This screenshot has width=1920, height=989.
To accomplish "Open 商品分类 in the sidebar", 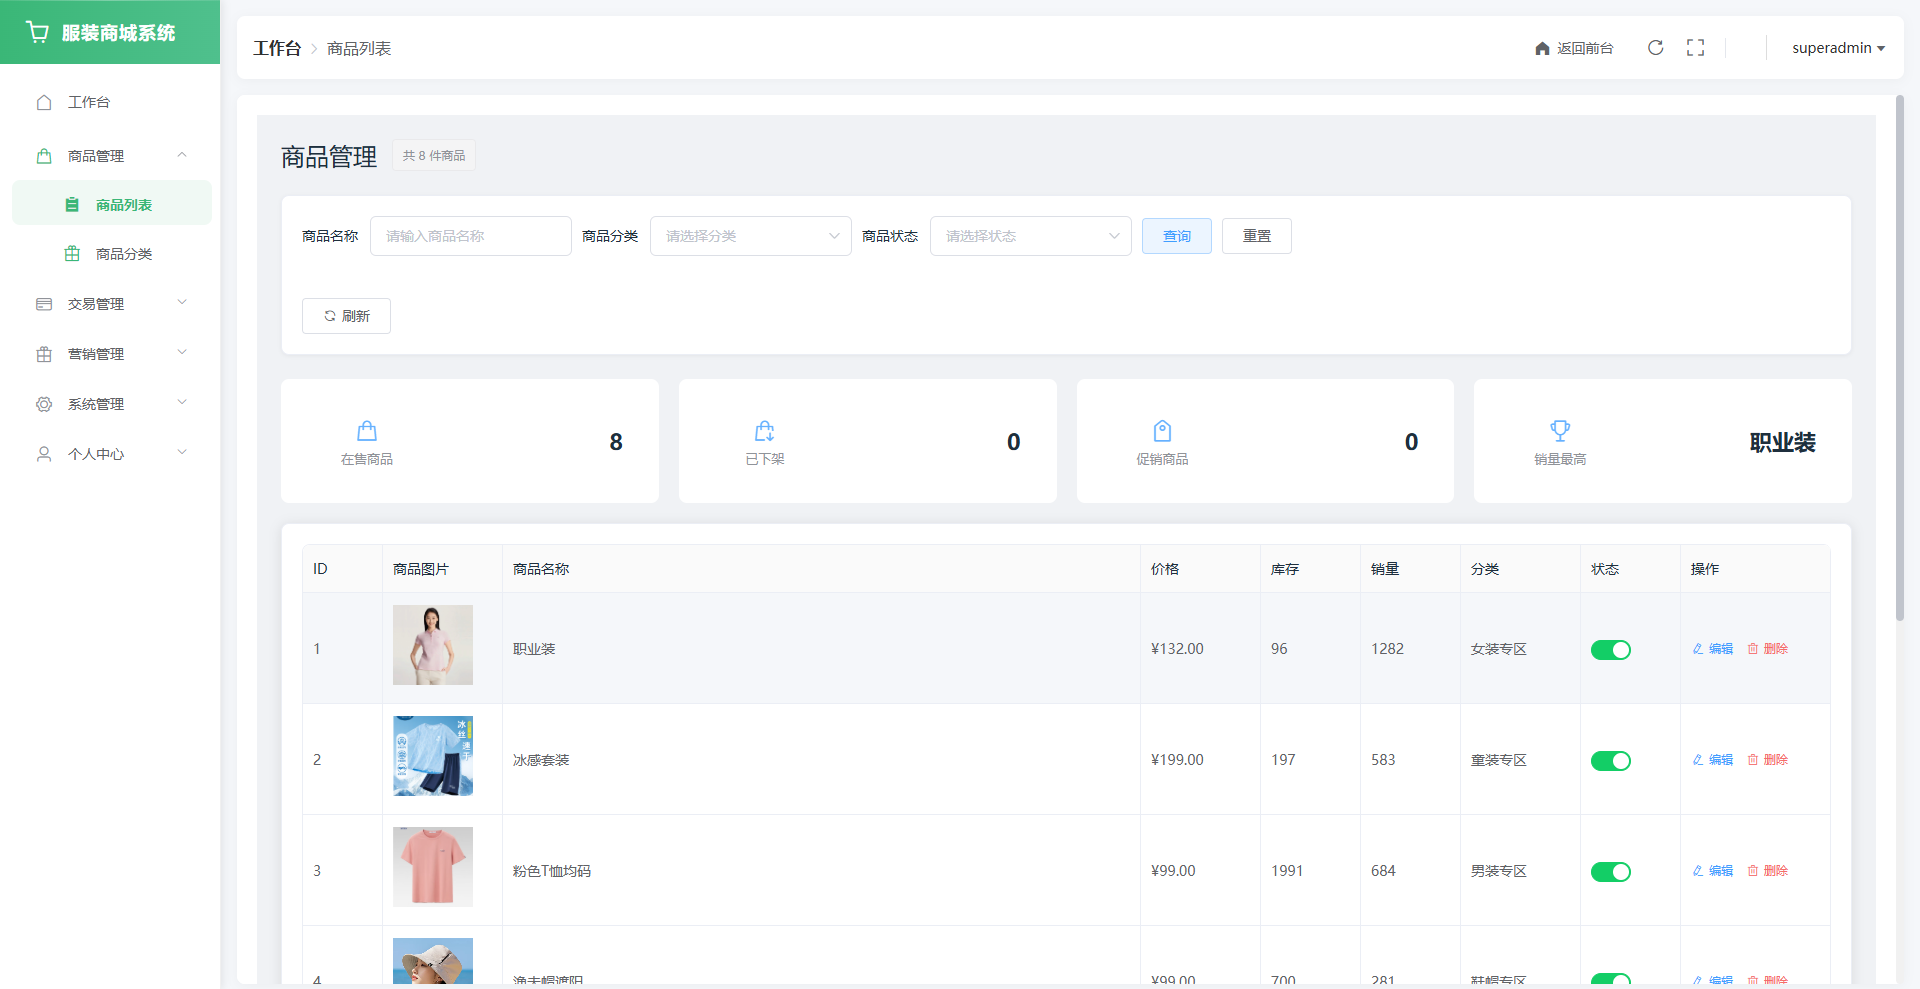I will 123,254.
